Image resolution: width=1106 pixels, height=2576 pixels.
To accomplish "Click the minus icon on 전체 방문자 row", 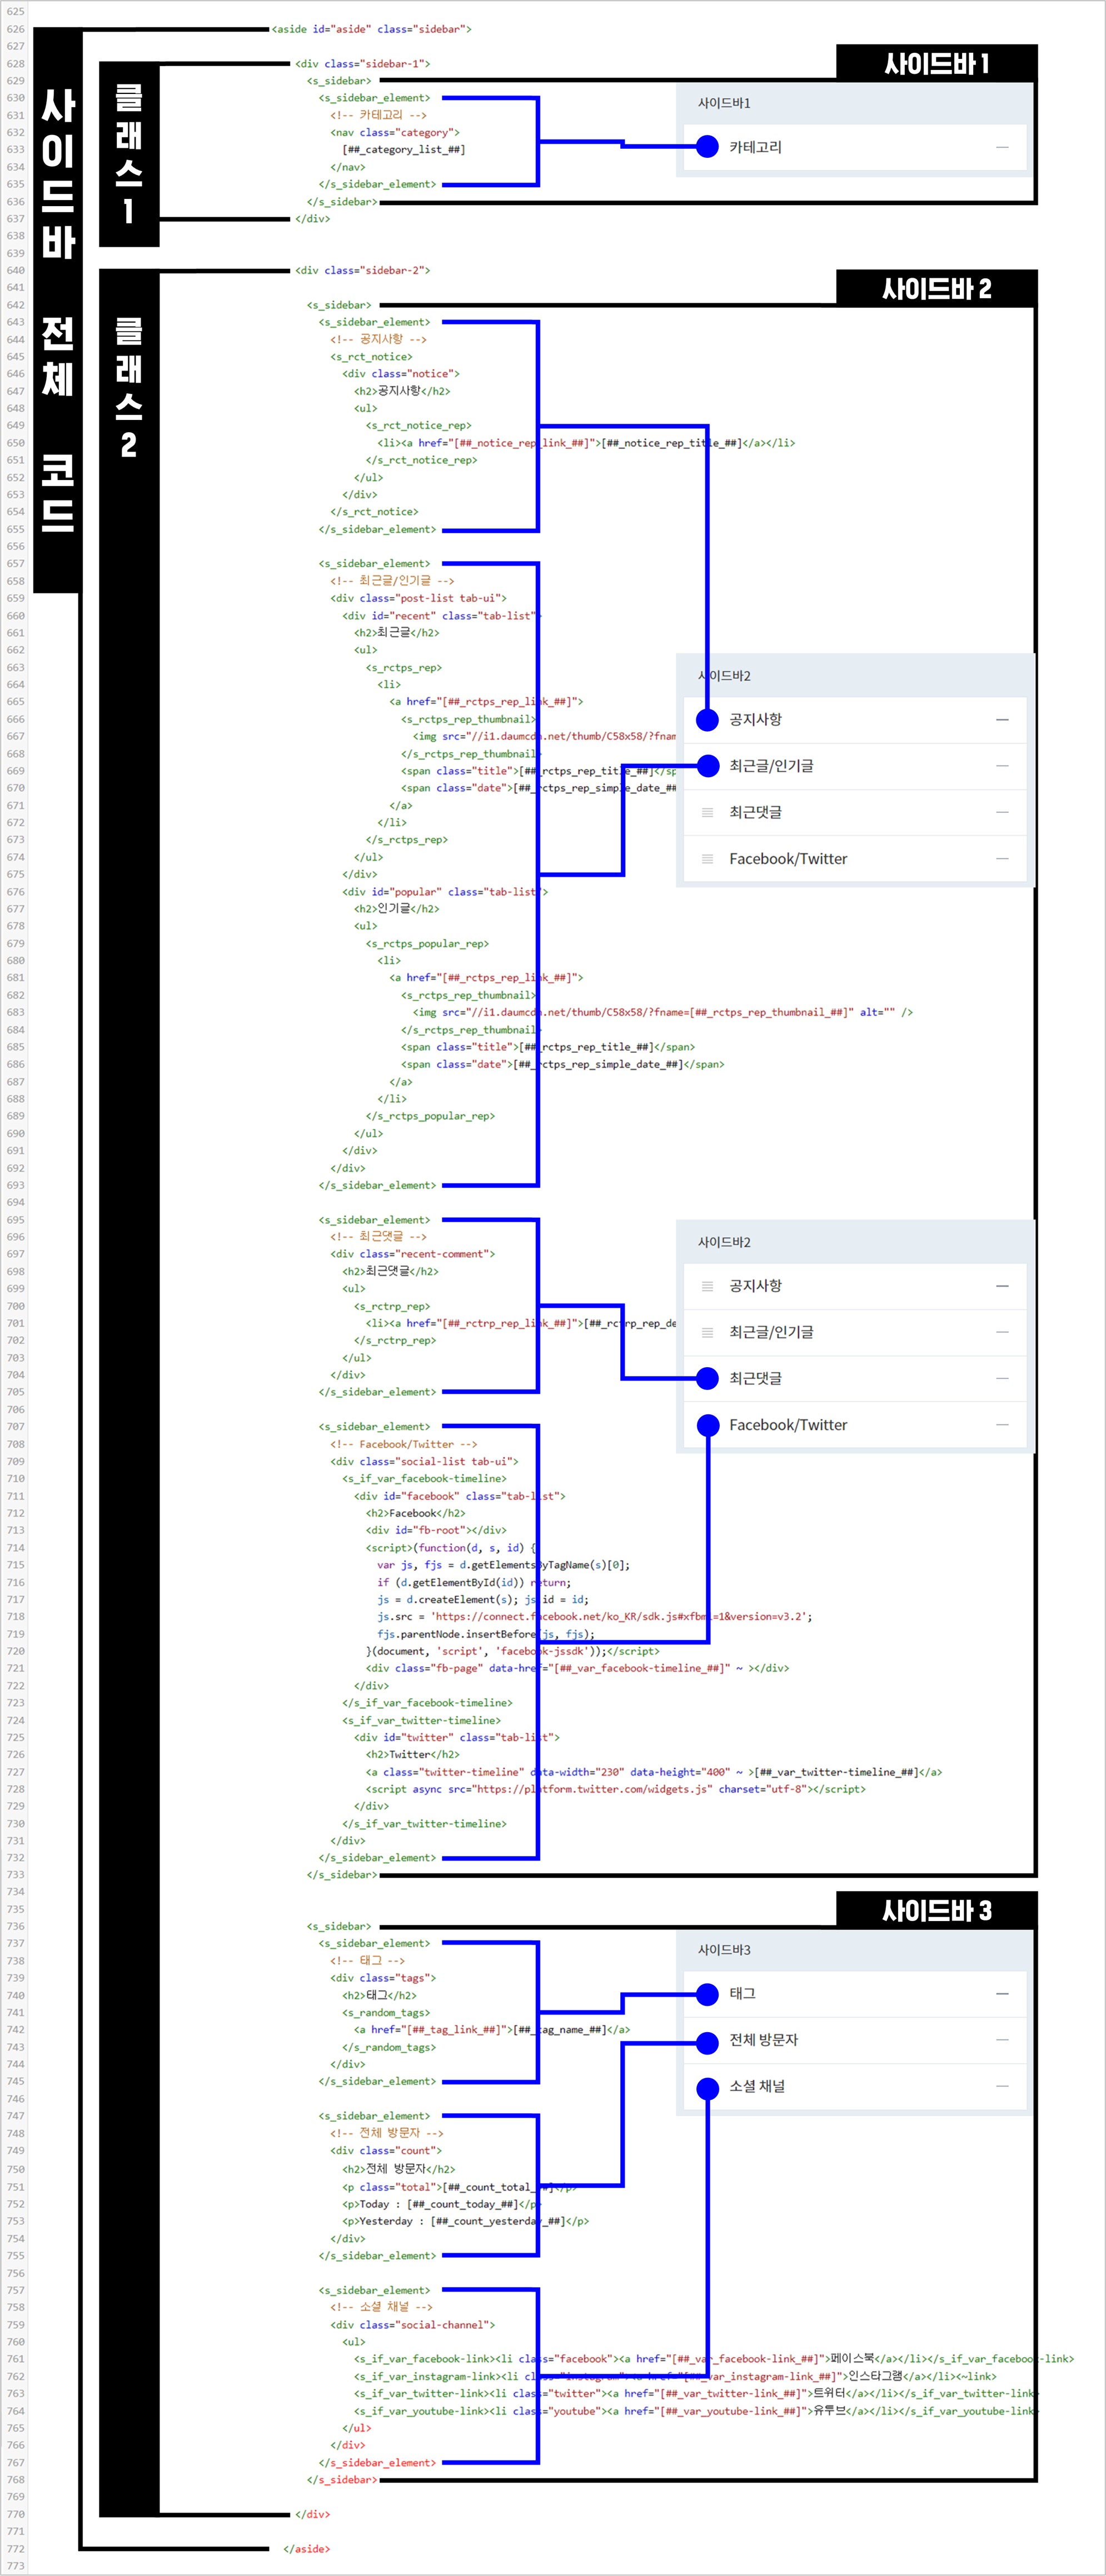I will 1002,2040.
